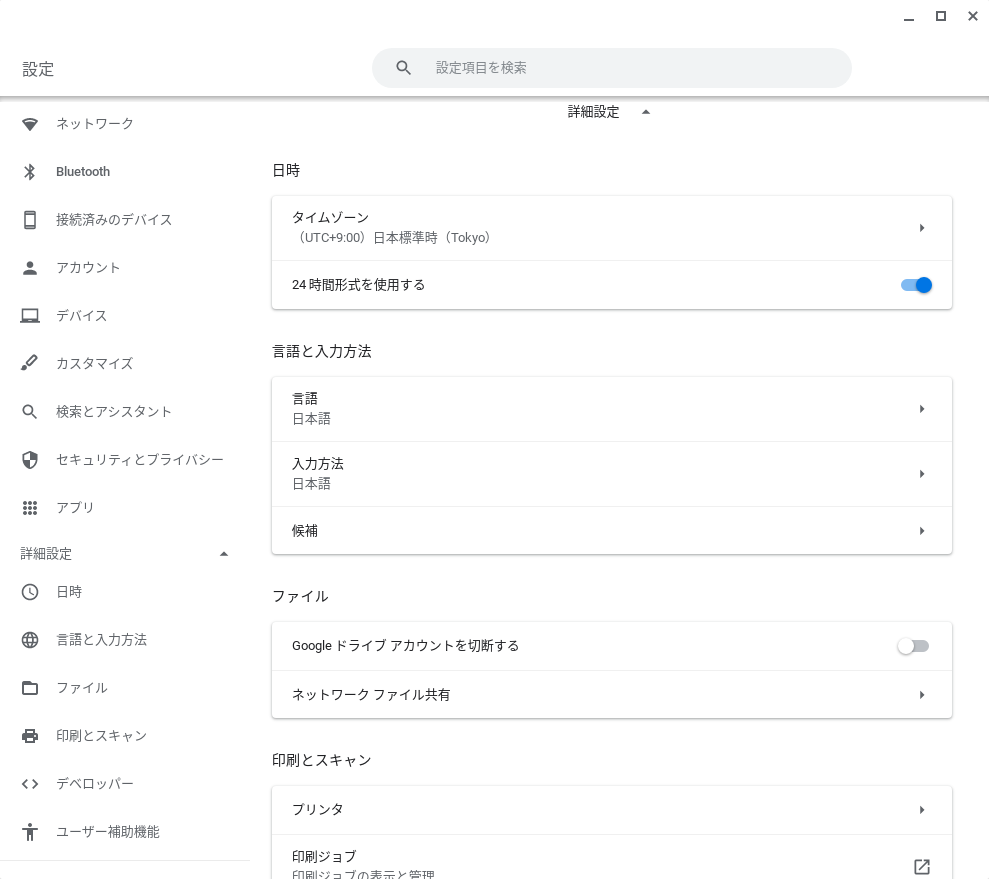Click the Wi-Fi network icon in sidebar
This screenshot has height=879, width=989.
coord(30,124)
